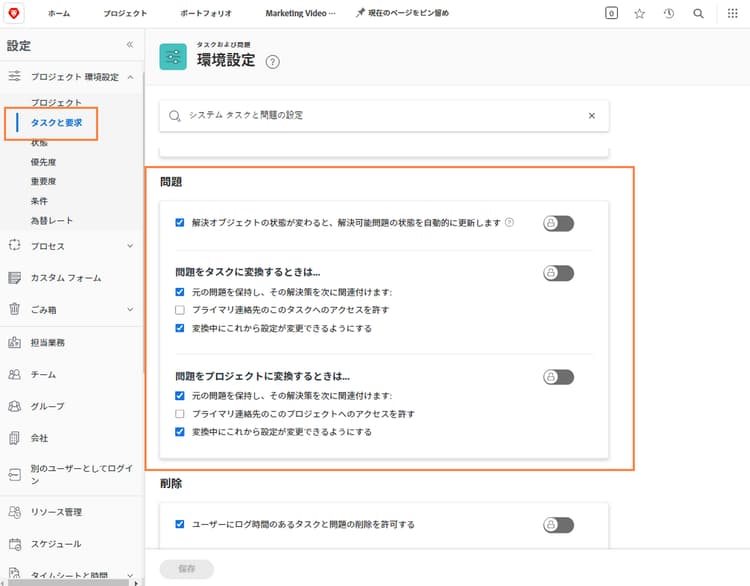Open ホーム in top navigation

pyautogui.click(x=59, y=13)
